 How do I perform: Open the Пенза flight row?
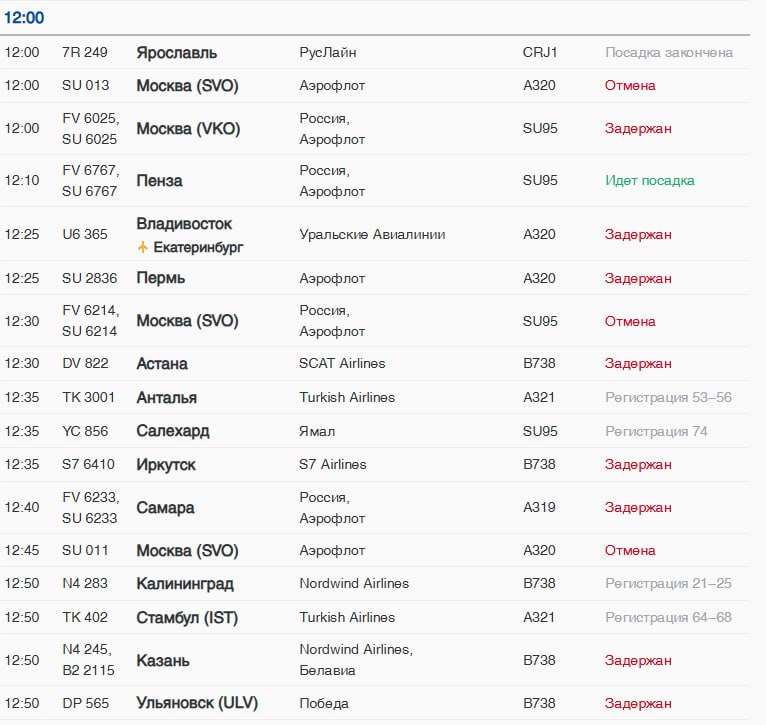375,181
